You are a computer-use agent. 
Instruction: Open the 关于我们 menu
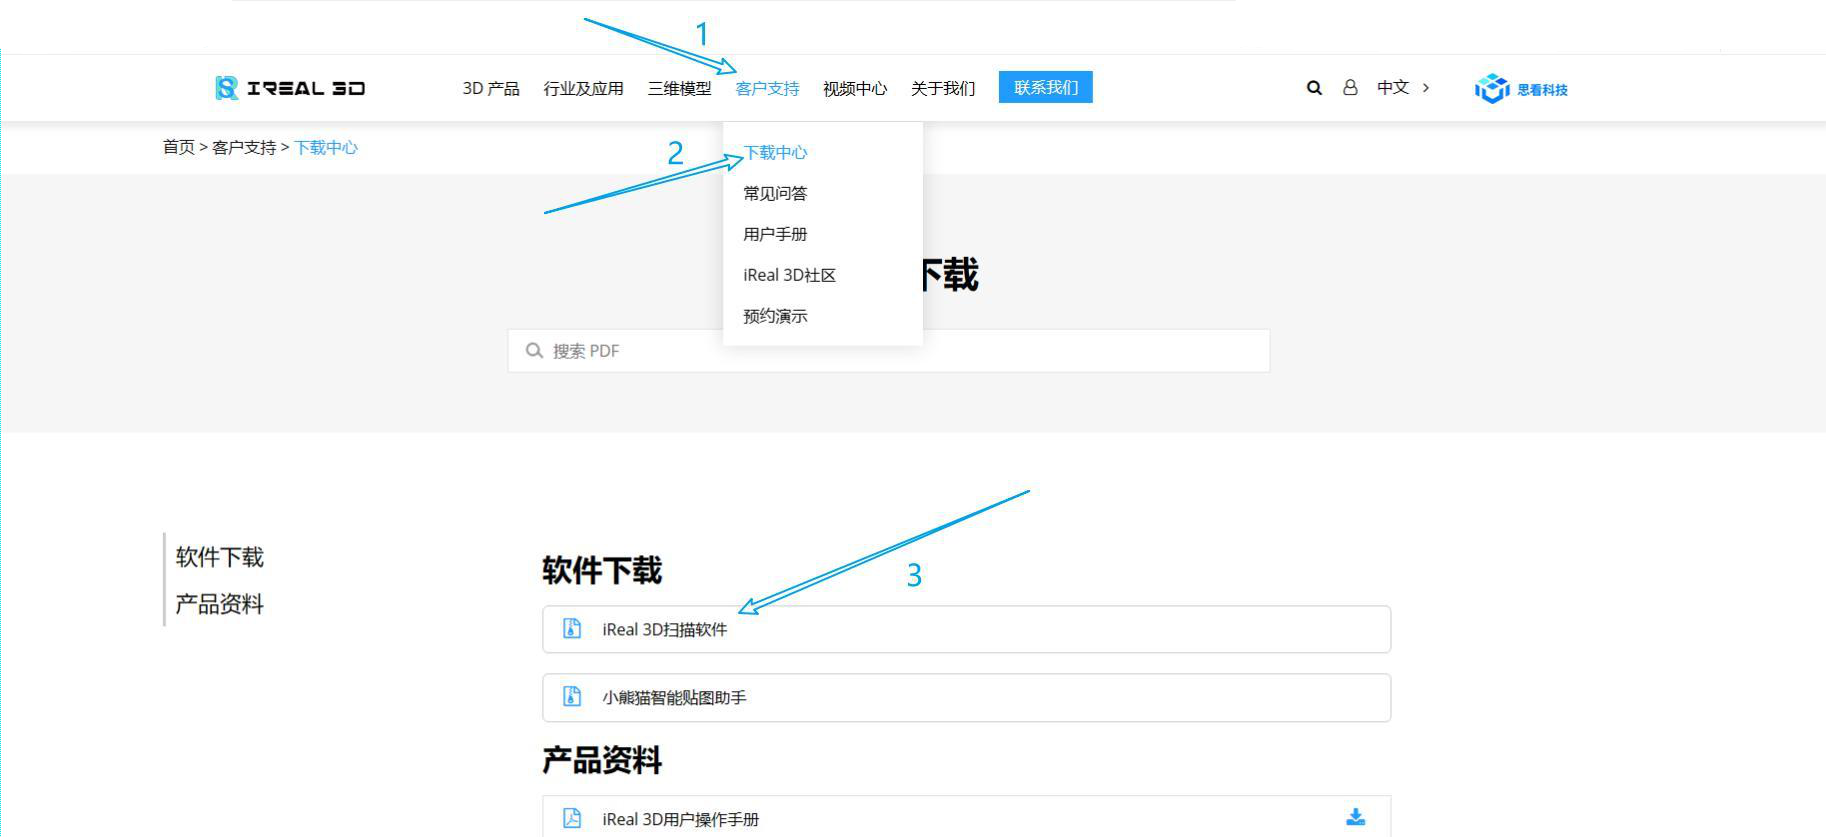(x=943, y=88)
